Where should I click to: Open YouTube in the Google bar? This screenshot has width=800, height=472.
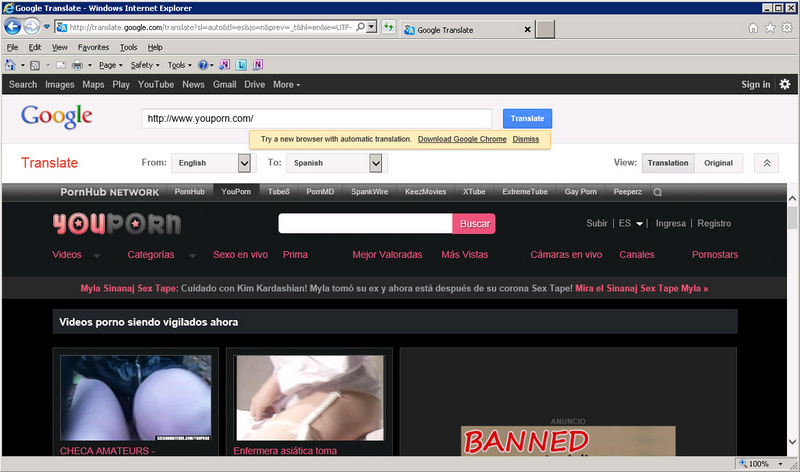(x=156, y=84)
